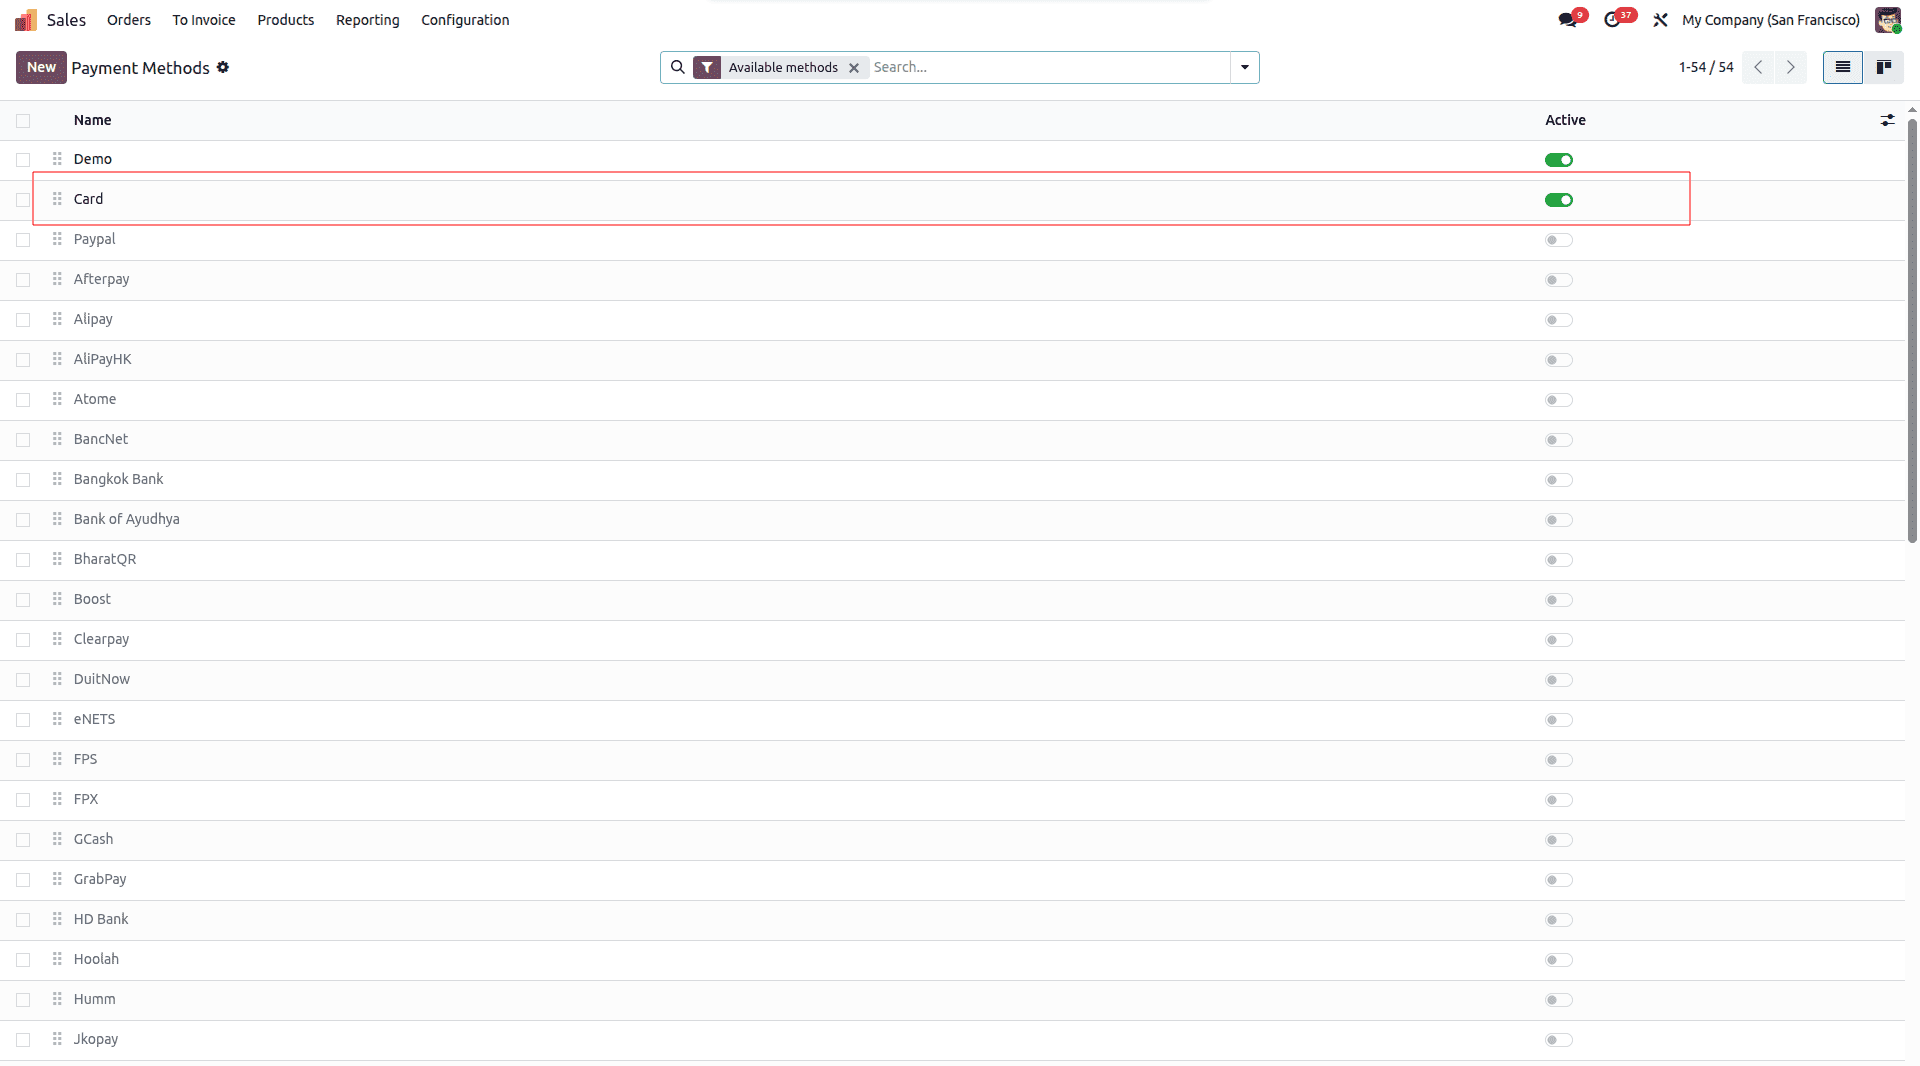
Task: Open the Odoo apps home icon
Action: point(25,19)
